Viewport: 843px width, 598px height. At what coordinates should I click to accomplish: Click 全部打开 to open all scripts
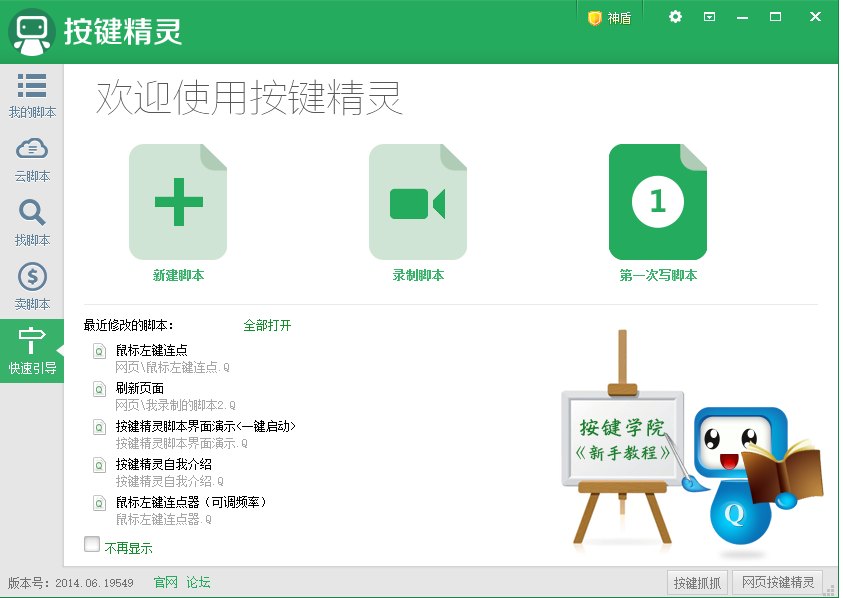pos(267,325)
